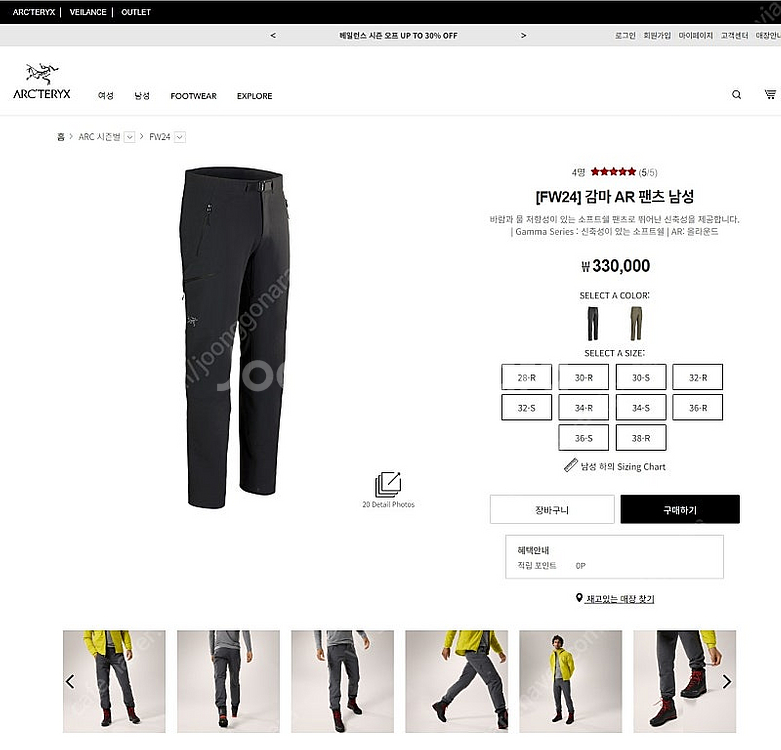Expand the ARC 시즌별 breadcrumb dropdown
781x750 pixels.
pos(130,137)
